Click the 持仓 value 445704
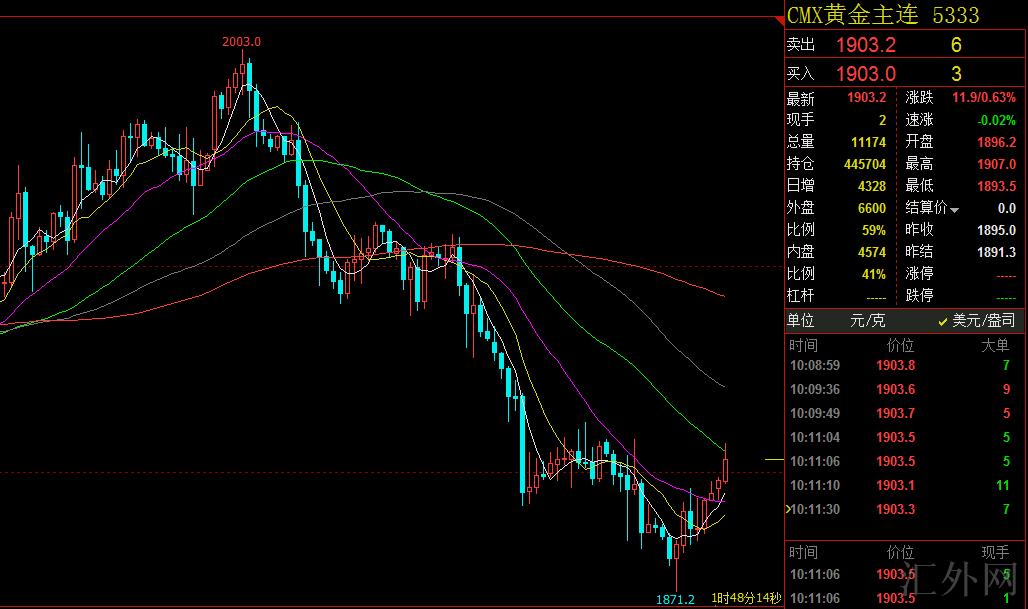 click(865, 164)
